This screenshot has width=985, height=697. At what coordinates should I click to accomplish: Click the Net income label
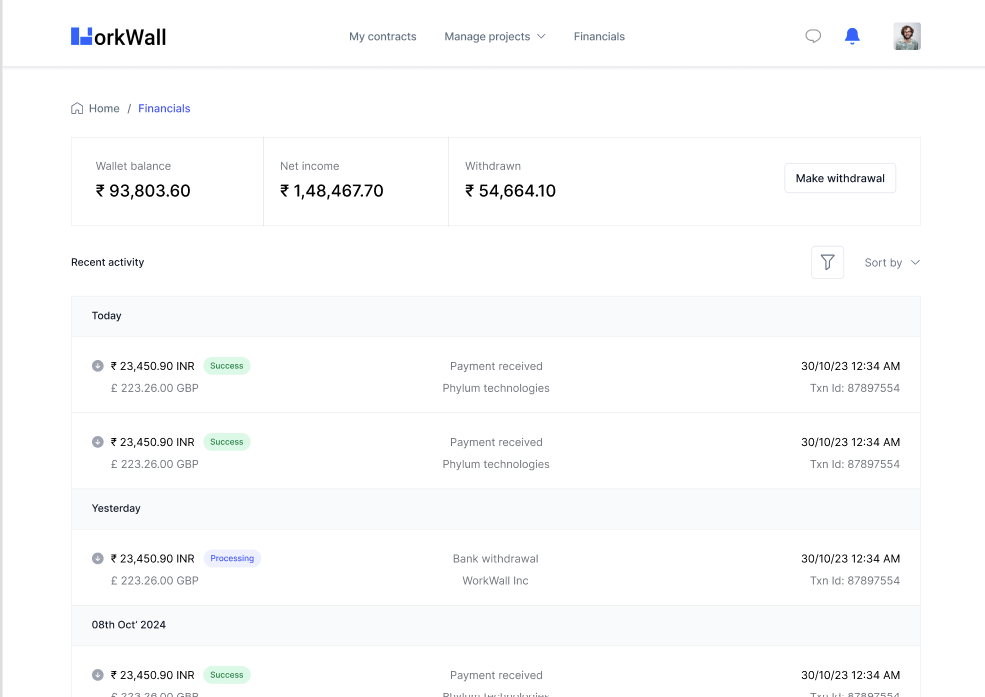pos(310,166)
